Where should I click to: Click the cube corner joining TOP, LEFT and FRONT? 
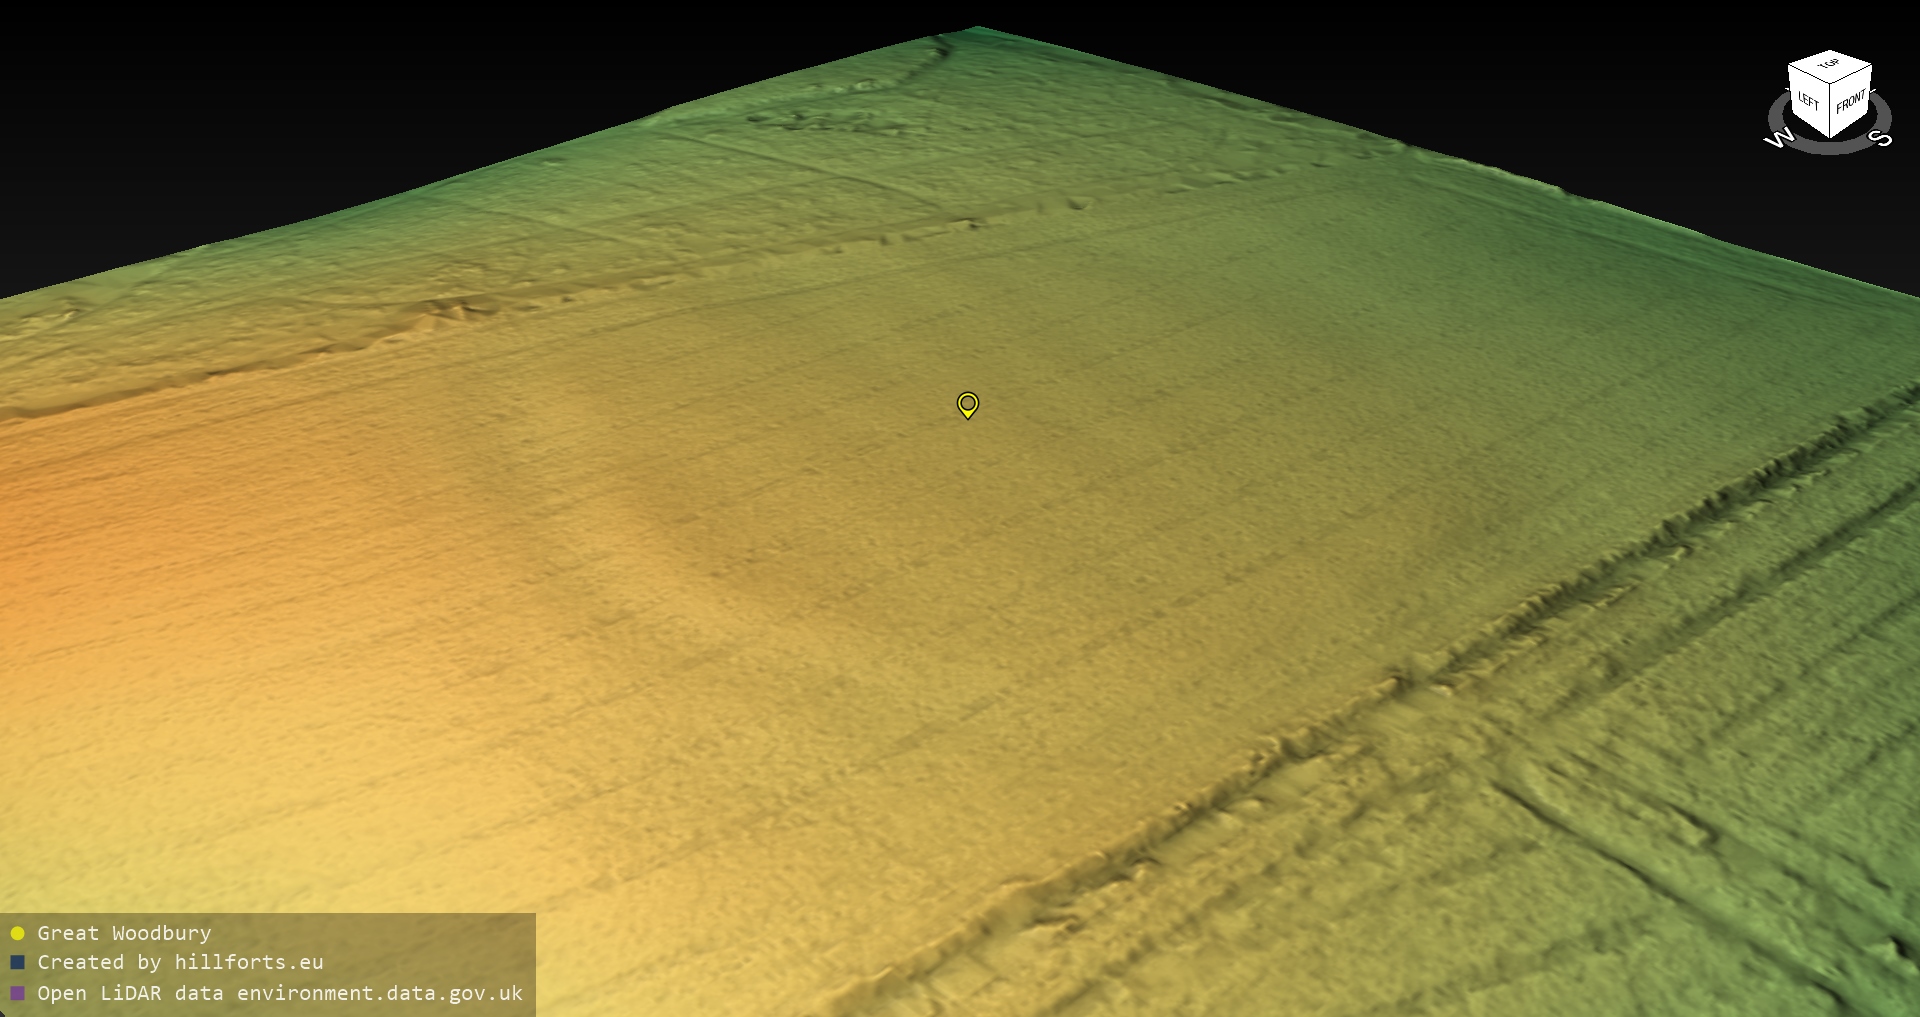[1831, 85]
